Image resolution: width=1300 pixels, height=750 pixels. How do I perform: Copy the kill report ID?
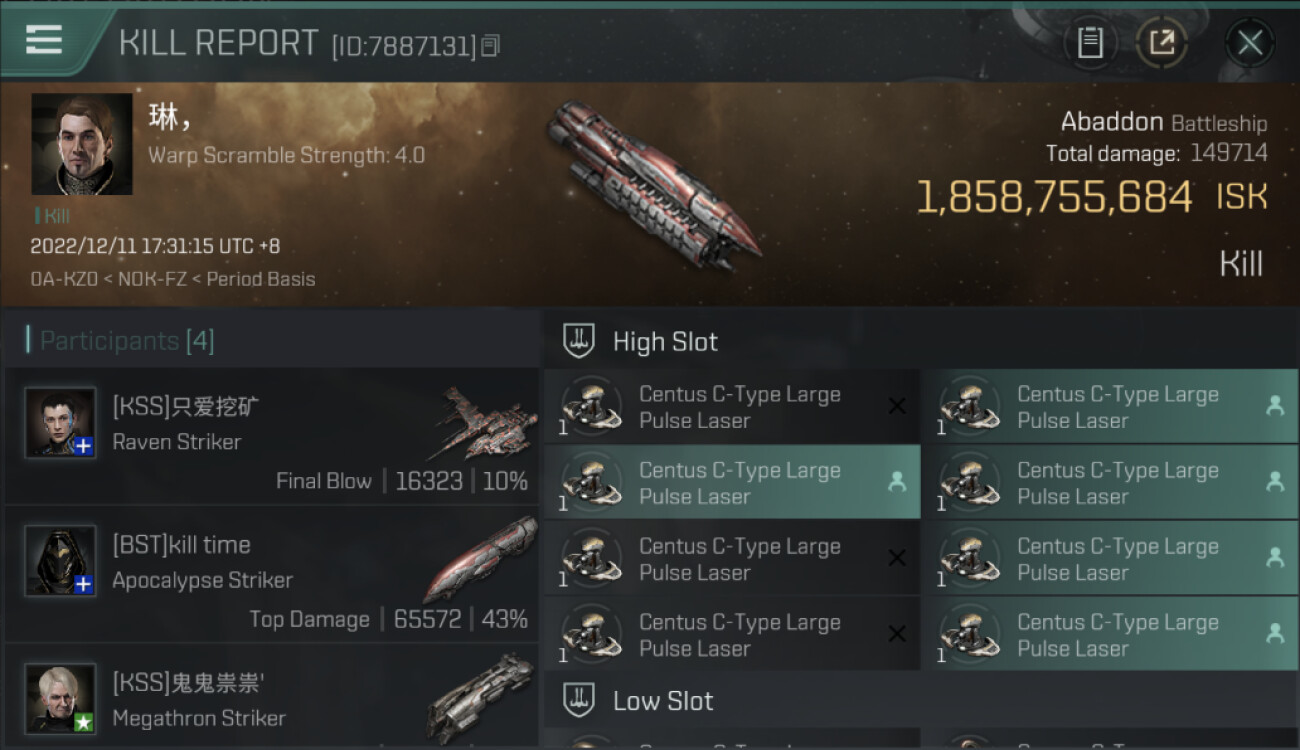pyautogui.click(x=490, y=45)
